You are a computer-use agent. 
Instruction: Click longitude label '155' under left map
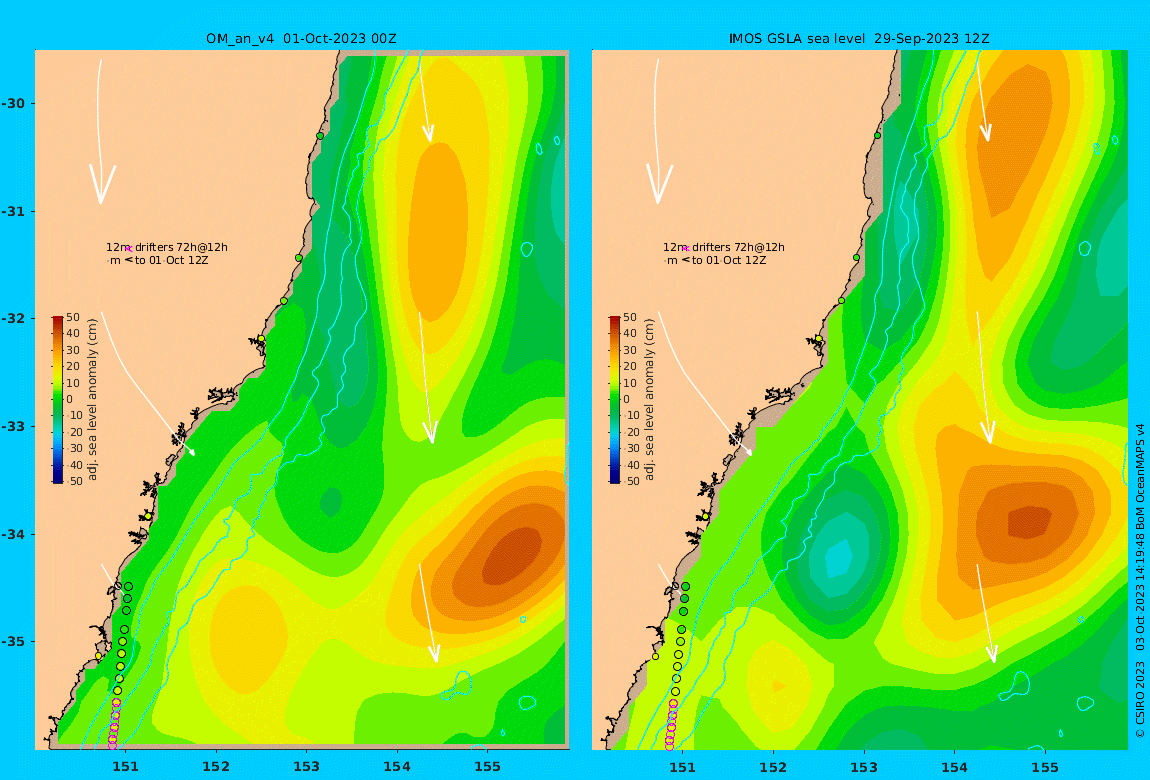[488, 767]
